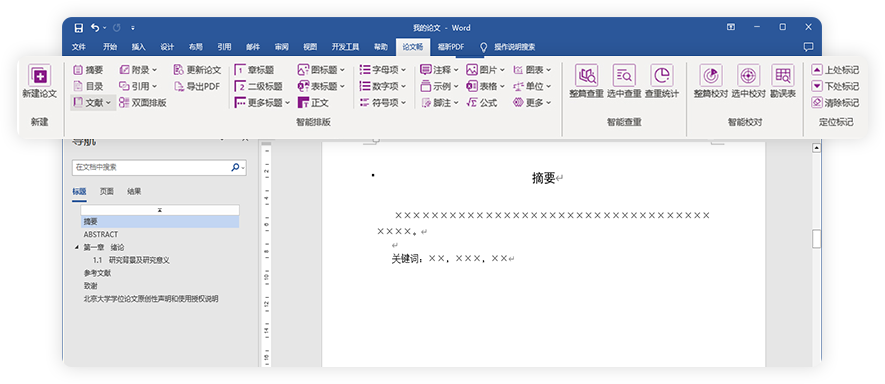The height and width of the screenshot is (384, 885).
Task: Switch to the 开始 Home tab
Action: point(110,47)
